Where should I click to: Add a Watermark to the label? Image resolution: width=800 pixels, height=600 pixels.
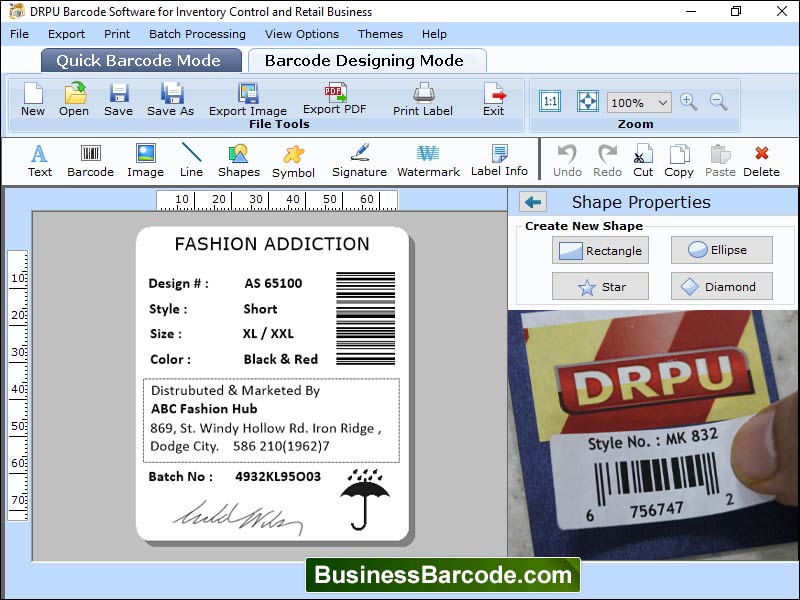click(x=428, y=160)
